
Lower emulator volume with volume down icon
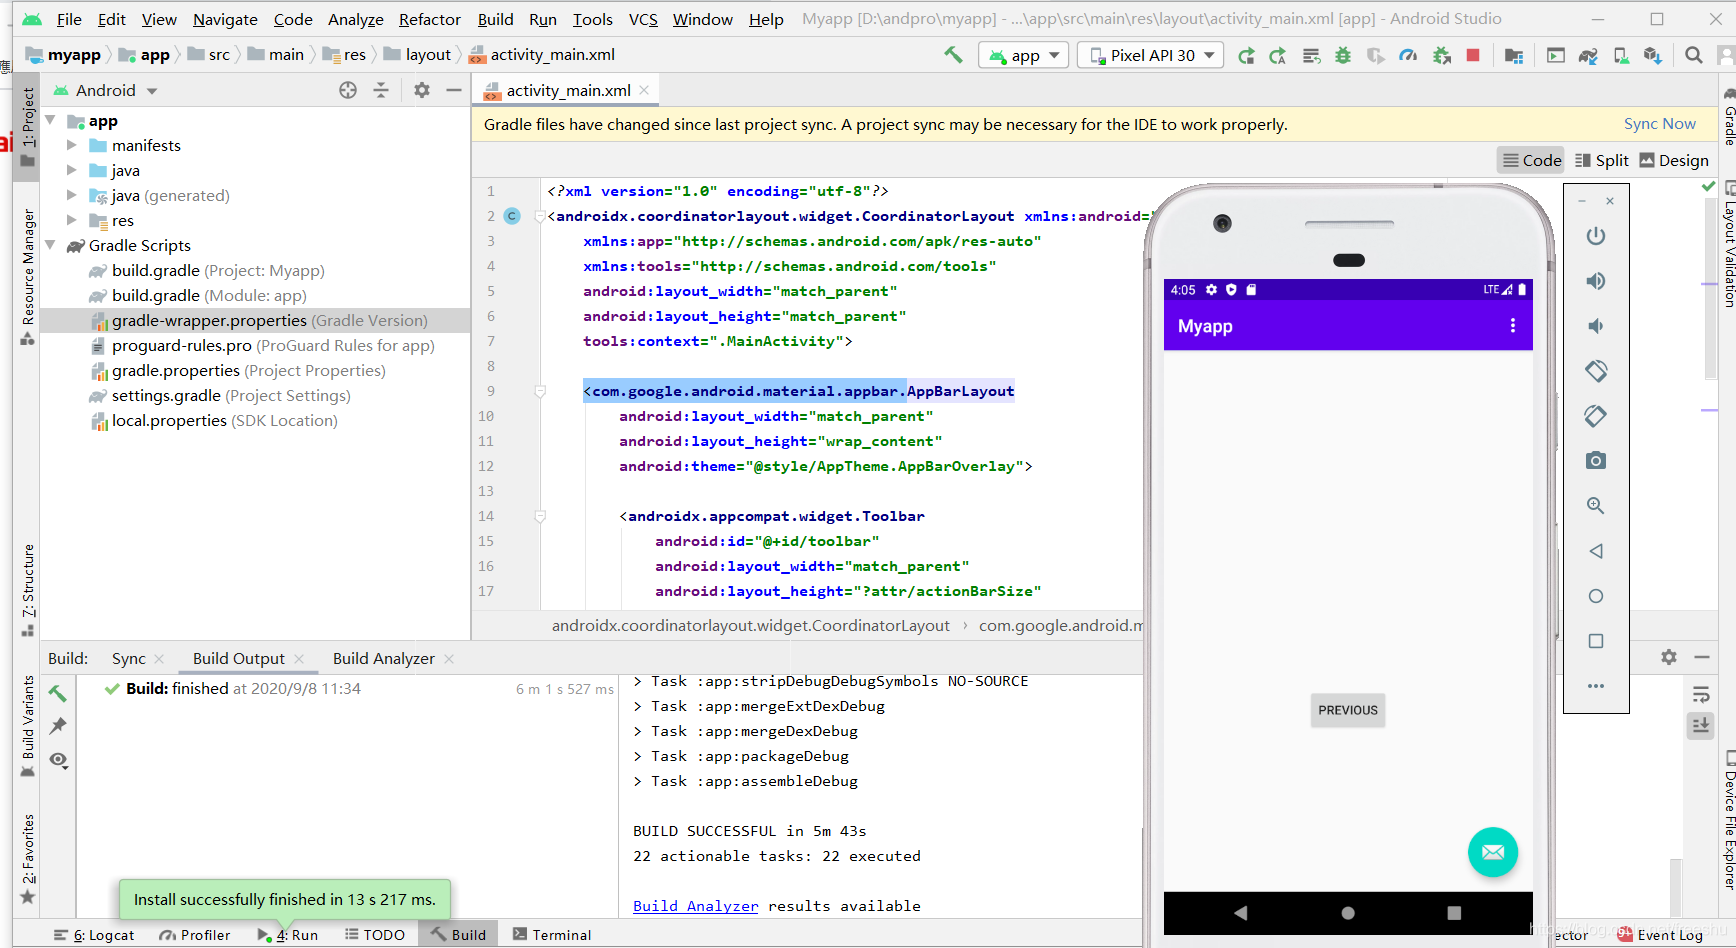pyautogui.click(x=1596, y=326)
